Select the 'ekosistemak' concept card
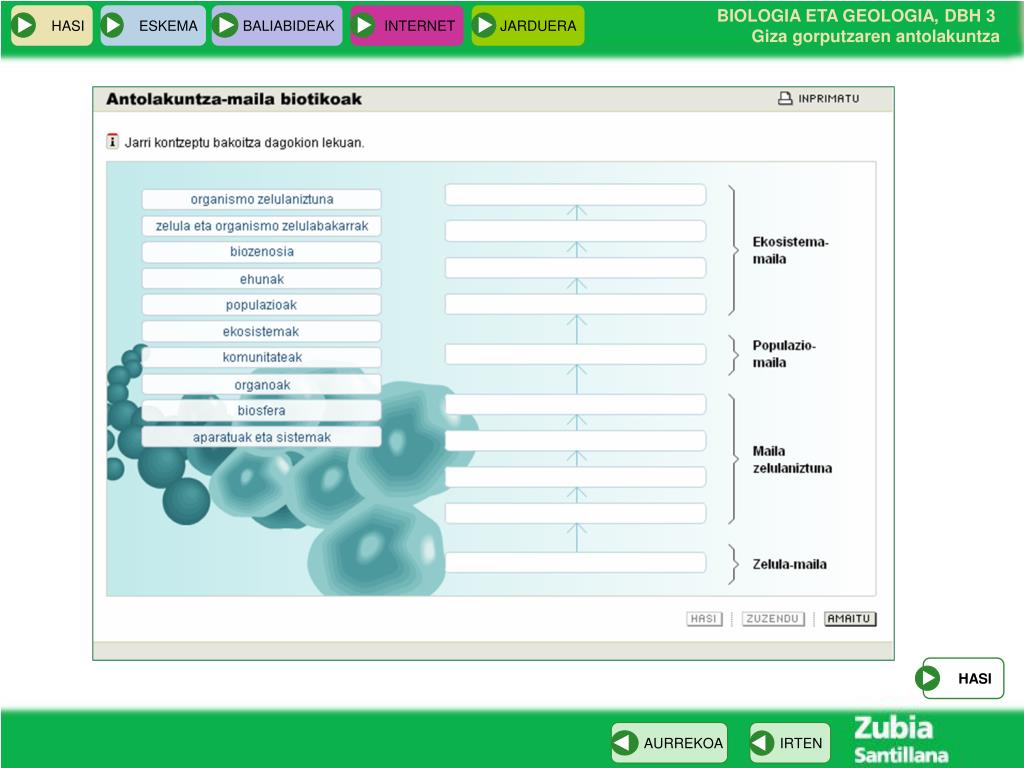 (x=261, y=331)
